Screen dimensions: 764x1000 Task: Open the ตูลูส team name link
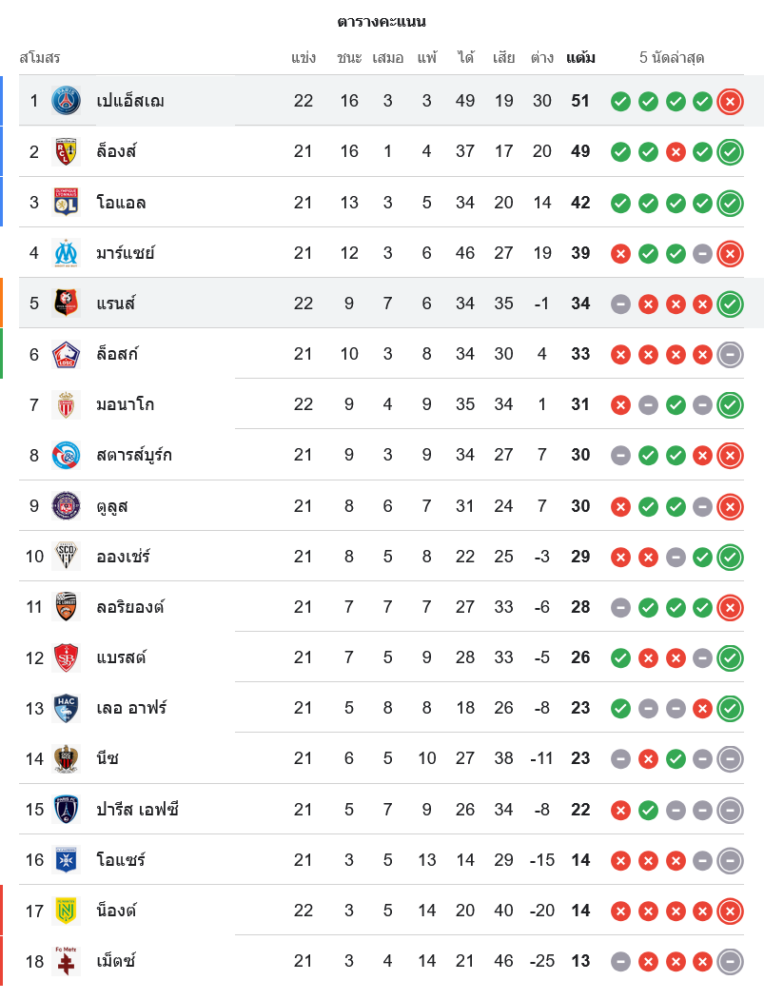point(112,506)
